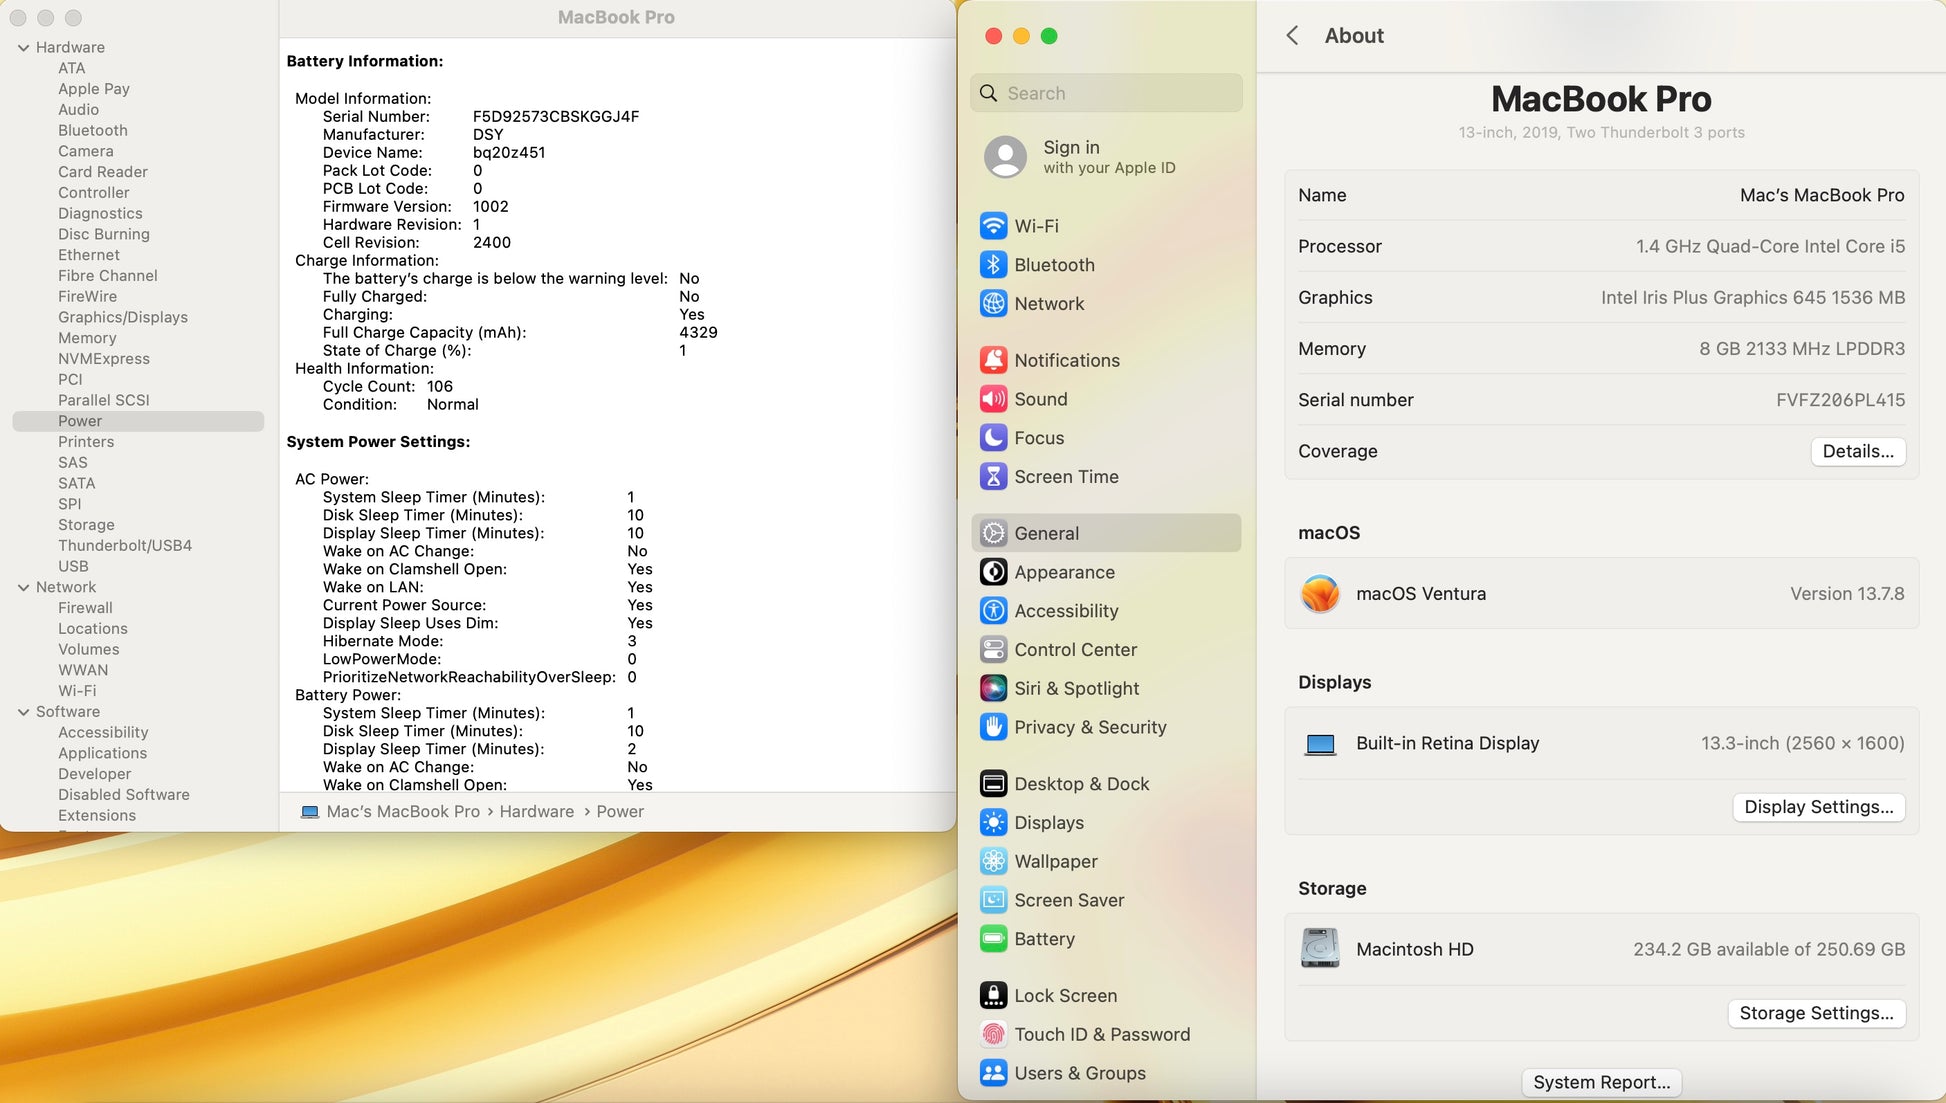Select Graphics/Displays in the Hardware list
Screen dimensions: 1946x1103
pyautogui.click(x=122, y=317)
